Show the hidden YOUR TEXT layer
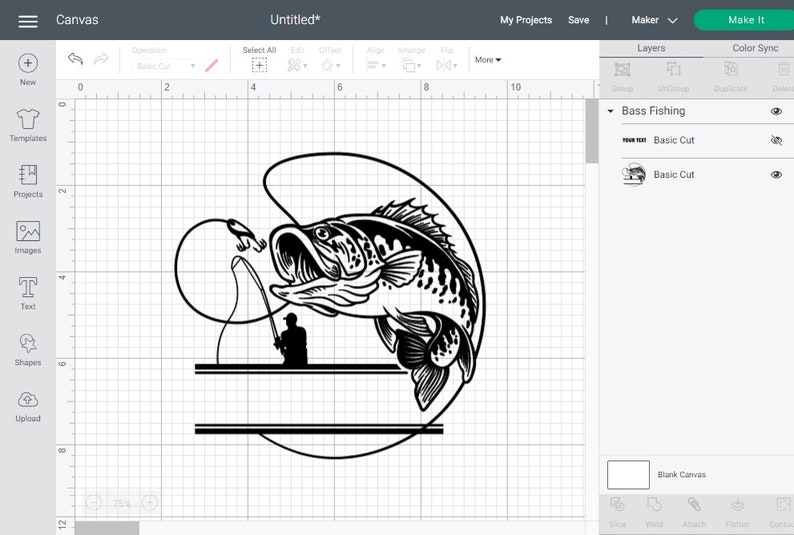 [x=776, y=141]
